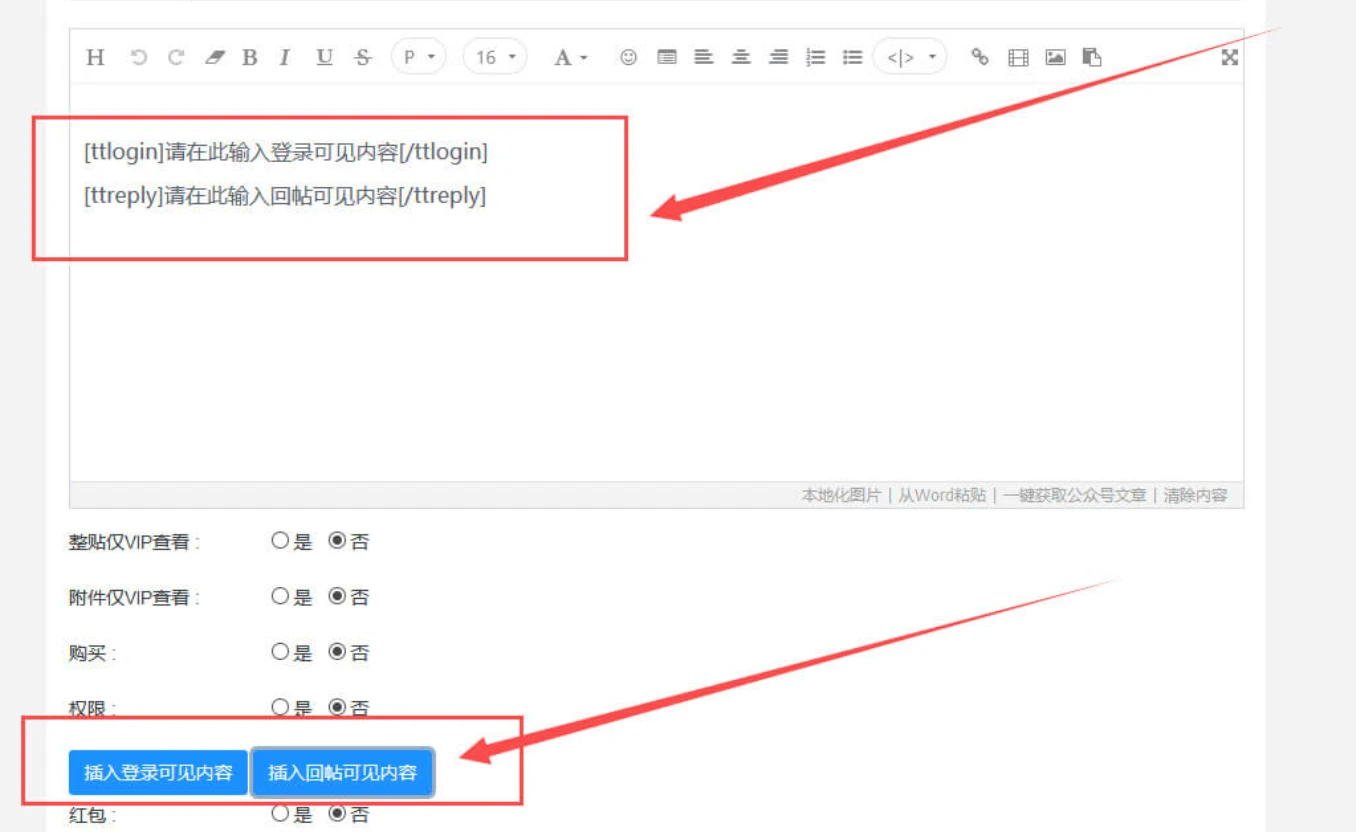Insert a hyperlink using the link icon
Screen dimensions: 1356x832
[x=979, y=57]
